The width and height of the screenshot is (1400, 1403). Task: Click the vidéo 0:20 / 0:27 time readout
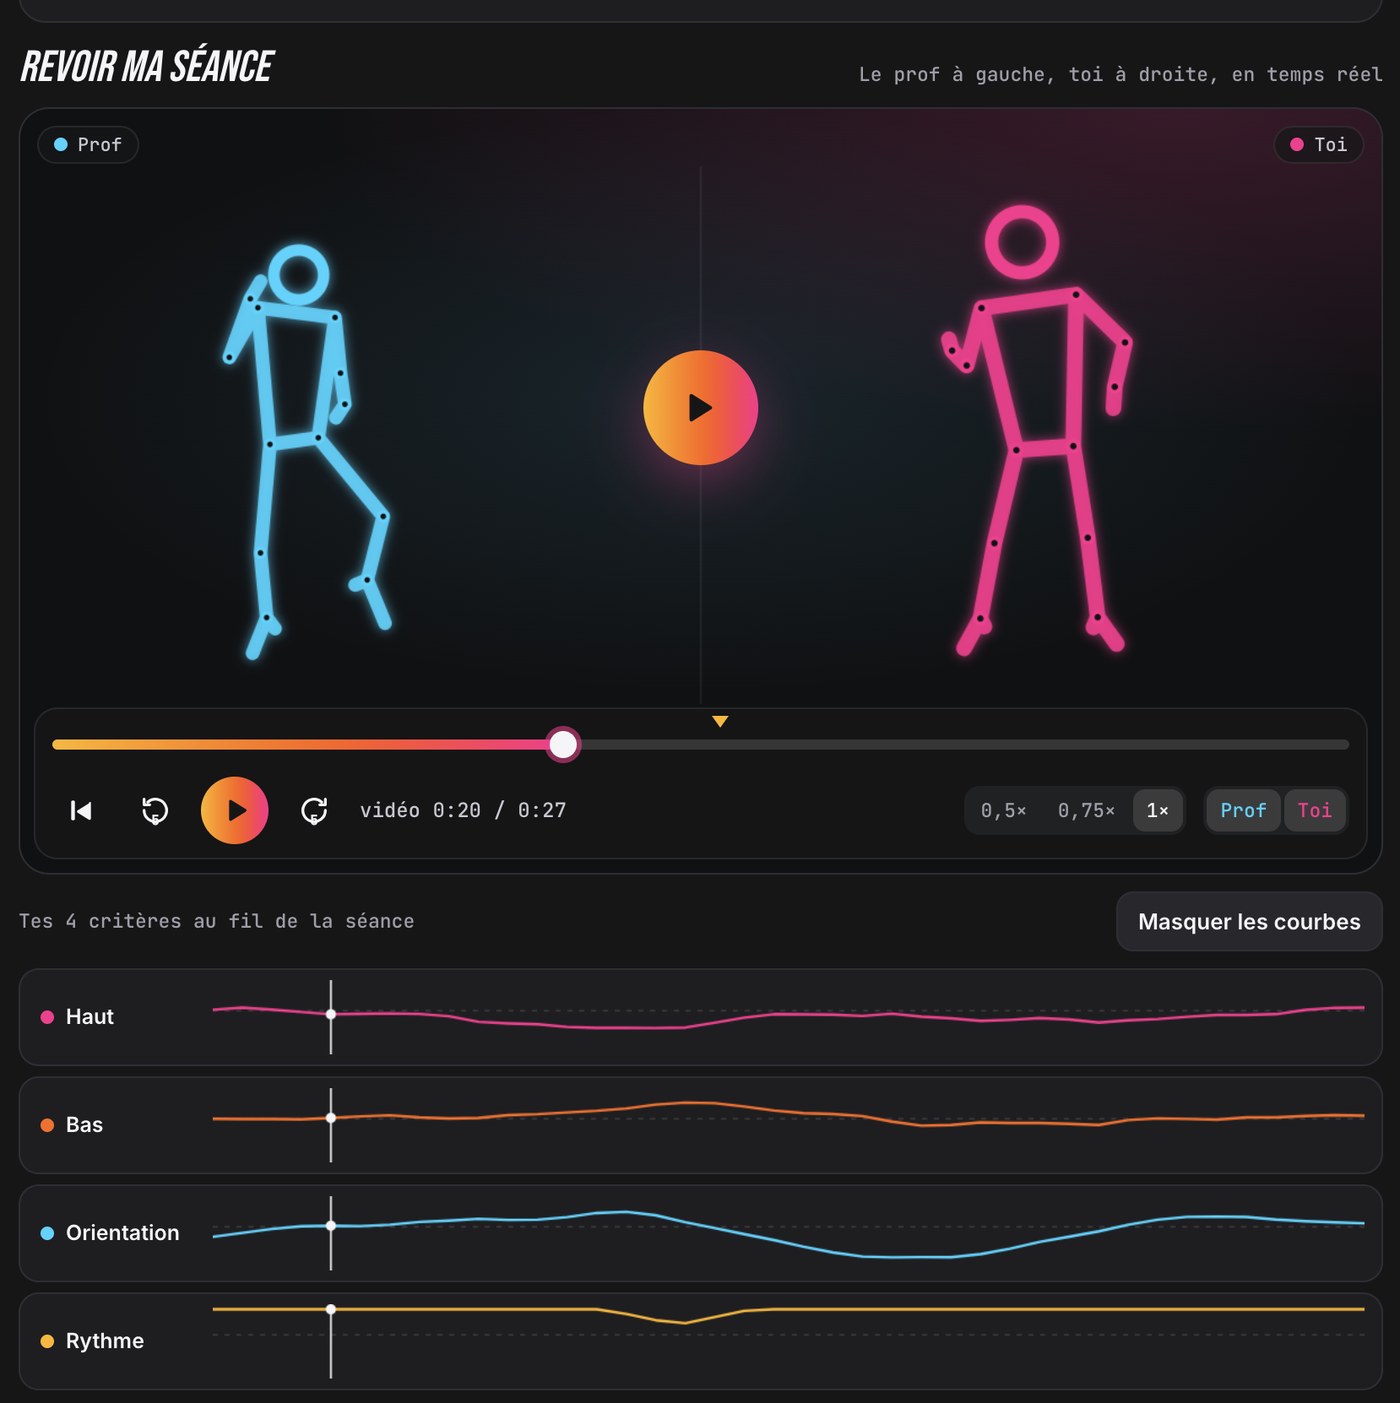(463, 810)
